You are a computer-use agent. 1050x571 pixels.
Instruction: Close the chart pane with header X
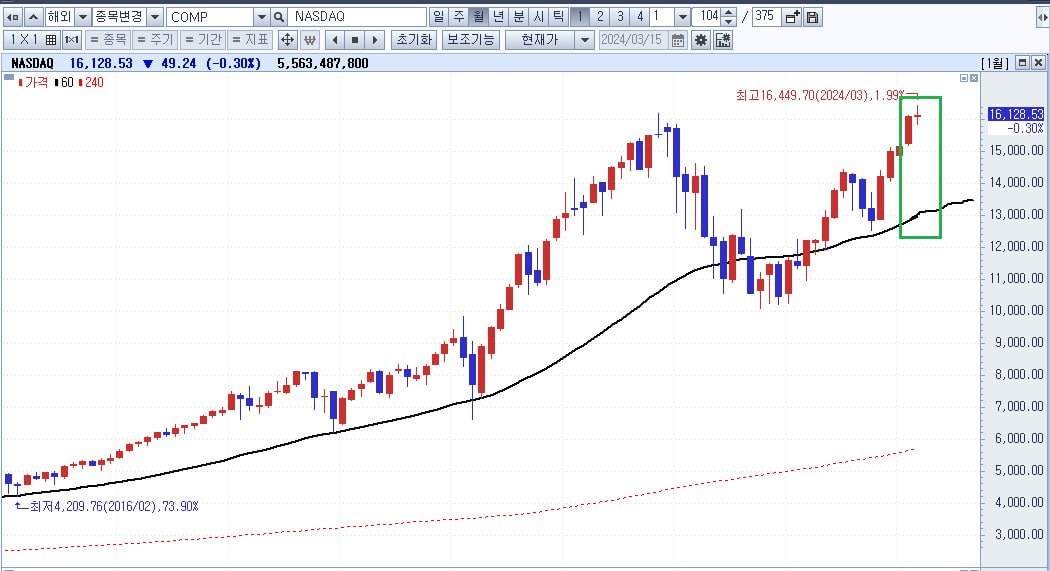coord(1038,62)
